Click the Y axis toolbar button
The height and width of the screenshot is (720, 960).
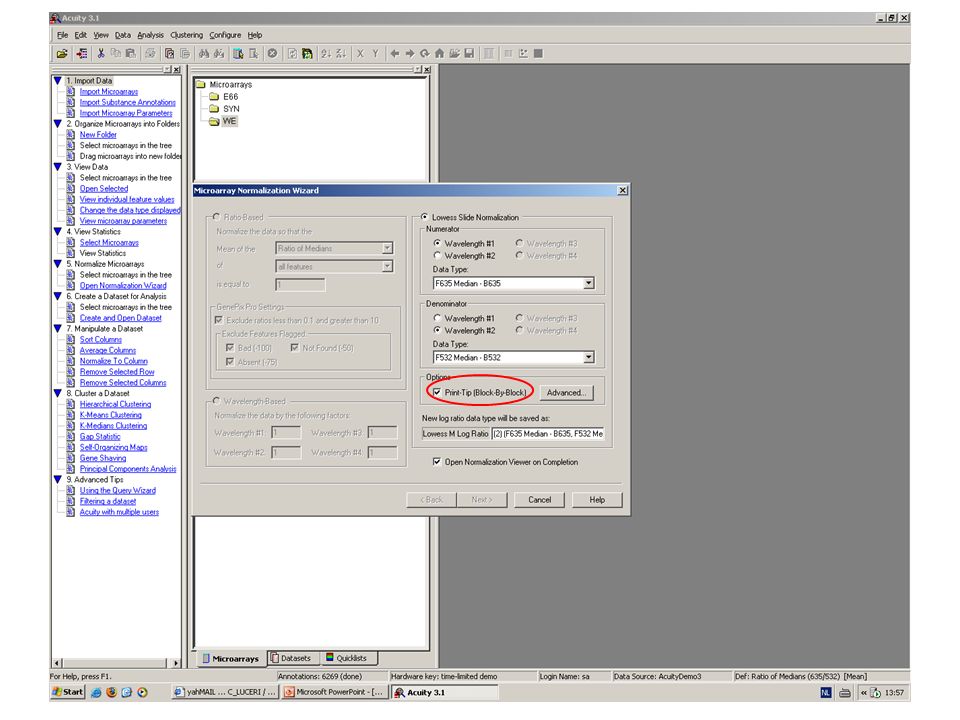[375, 54]
